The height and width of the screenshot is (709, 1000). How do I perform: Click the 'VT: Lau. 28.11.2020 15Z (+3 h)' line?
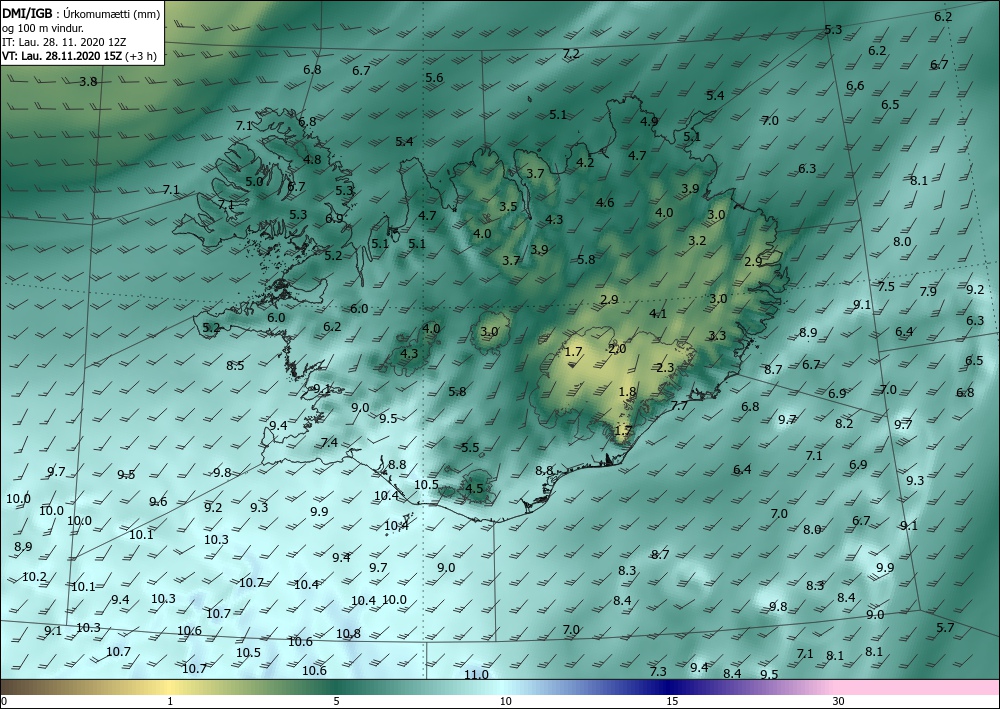click(x=80, y=56)
